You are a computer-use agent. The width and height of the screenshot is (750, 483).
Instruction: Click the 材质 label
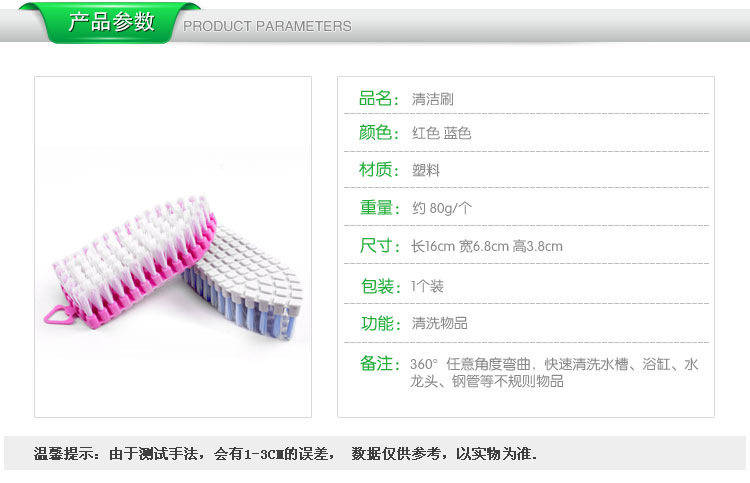[378, 169]
